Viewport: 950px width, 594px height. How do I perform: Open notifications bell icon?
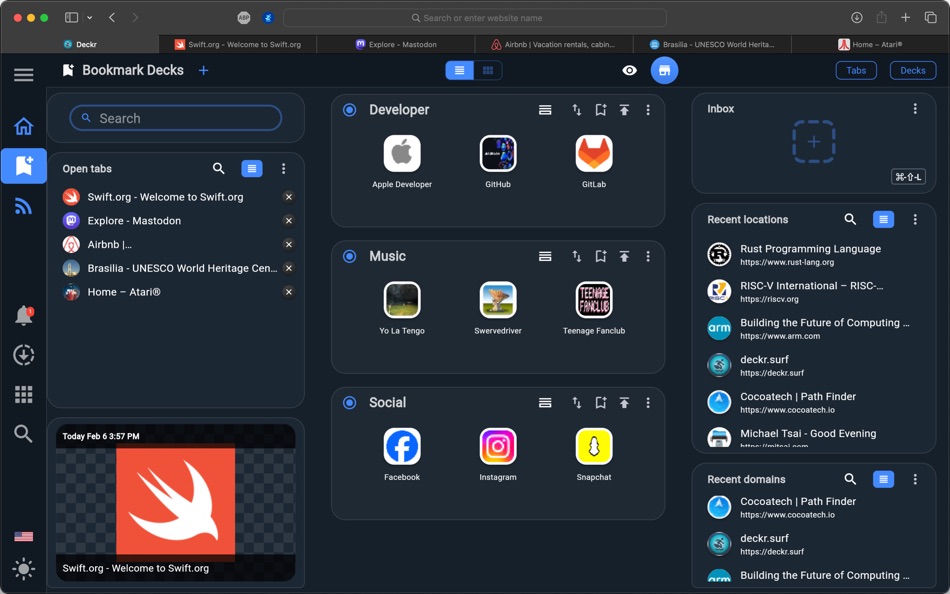click(24, 315)
